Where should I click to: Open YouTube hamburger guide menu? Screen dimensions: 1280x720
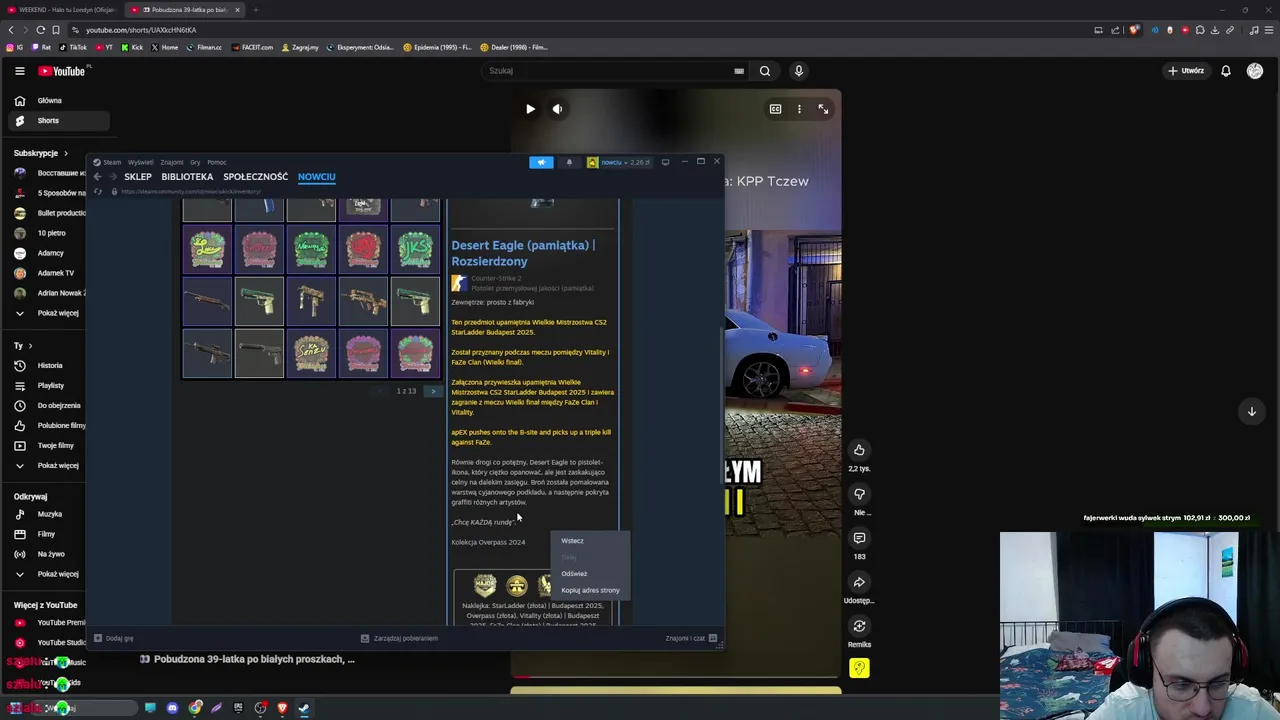19,71
